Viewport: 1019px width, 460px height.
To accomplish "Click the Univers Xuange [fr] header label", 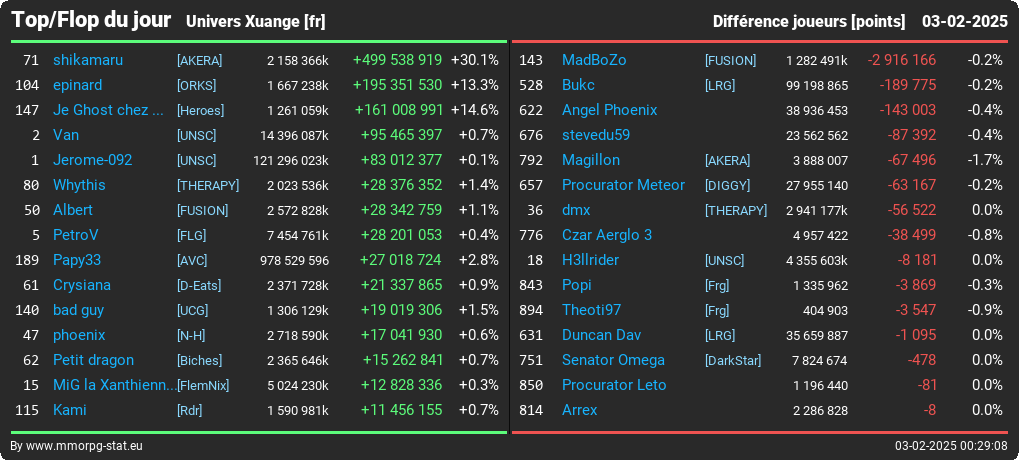I will (255, 22).
